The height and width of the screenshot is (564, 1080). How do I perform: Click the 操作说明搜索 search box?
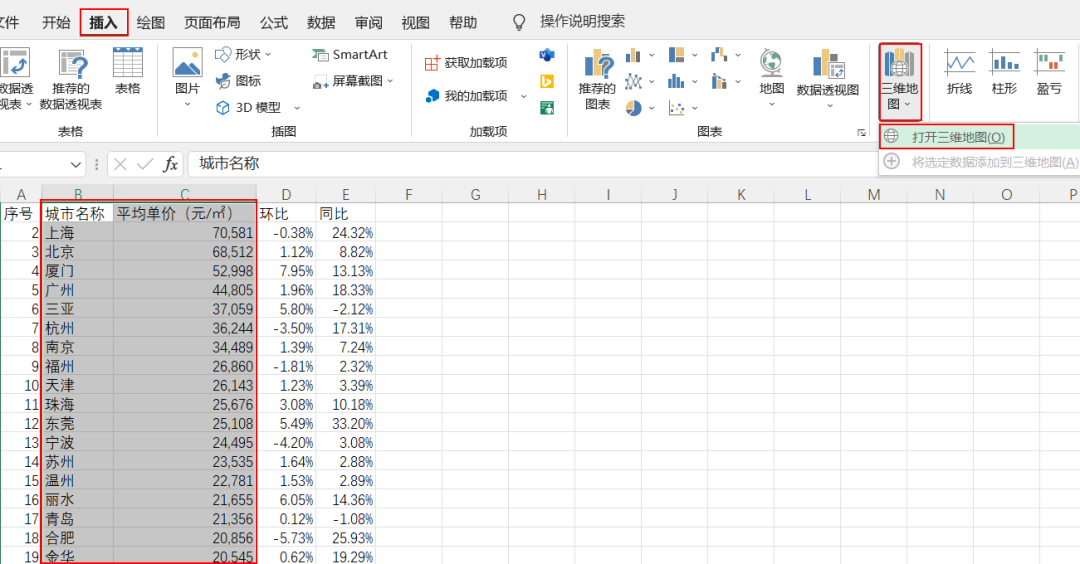click(582, 21)
